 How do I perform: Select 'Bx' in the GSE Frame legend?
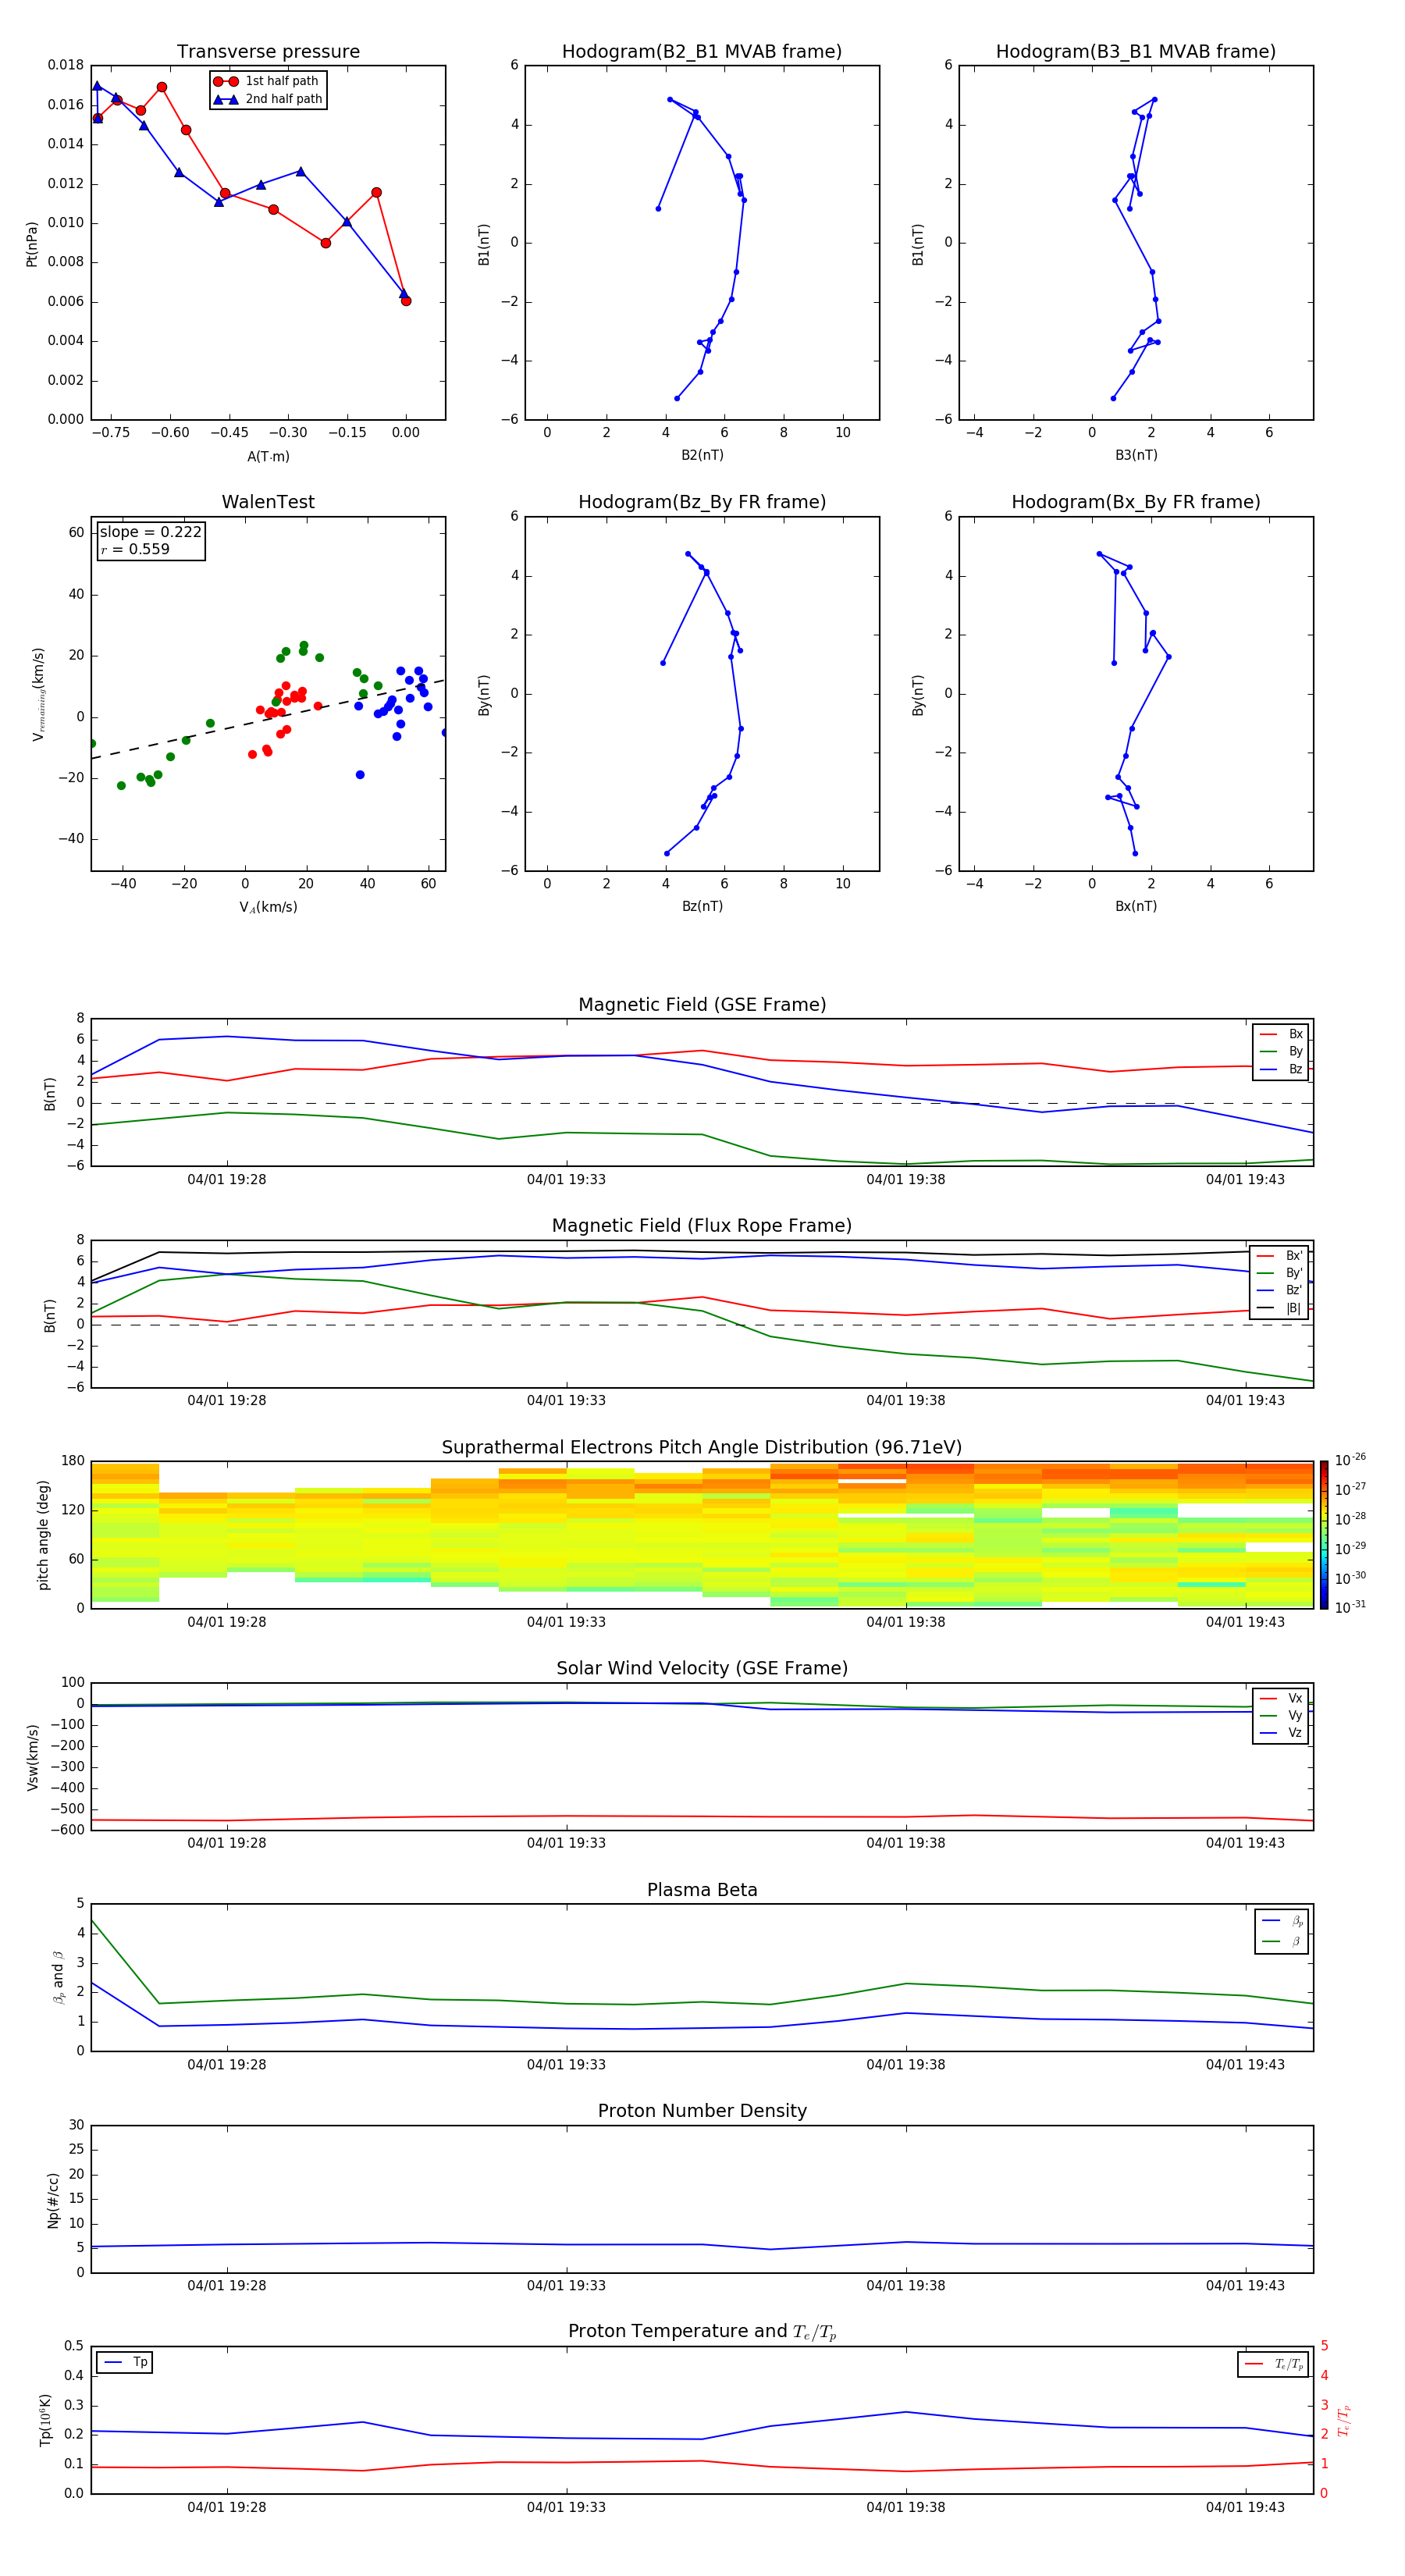(1281, 1034)
